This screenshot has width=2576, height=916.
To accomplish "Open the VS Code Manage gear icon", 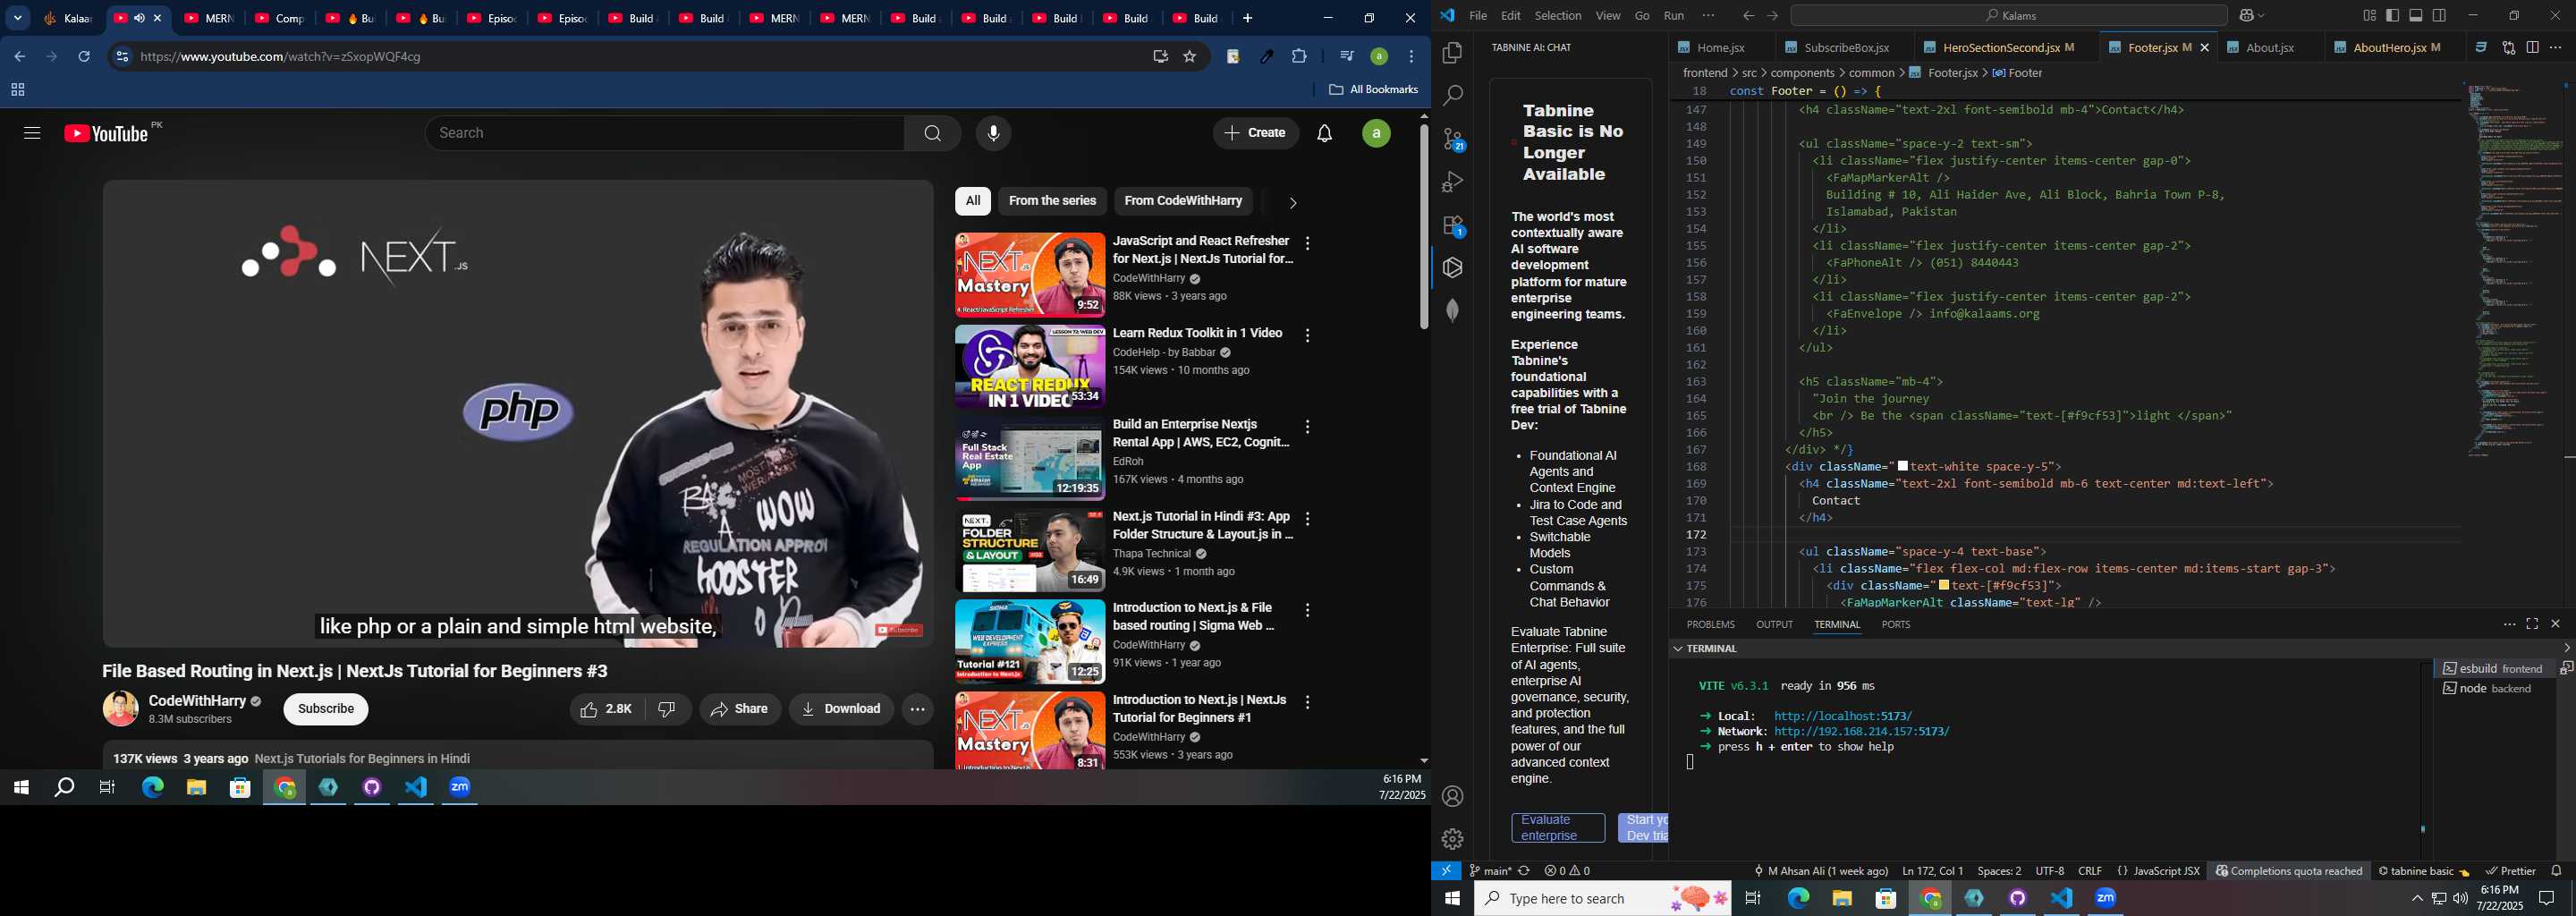I will [x=1452, y=839].
